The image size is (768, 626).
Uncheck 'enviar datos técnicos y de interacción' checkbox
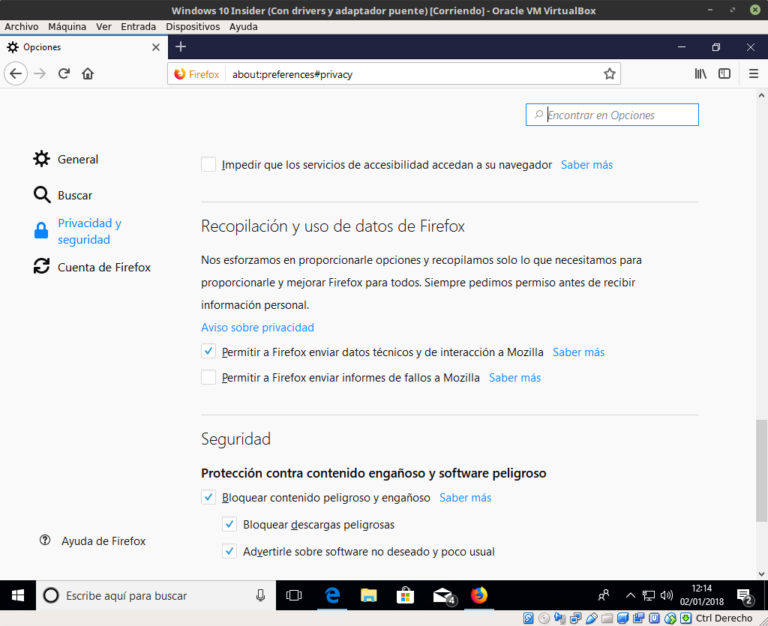tap(208, 351)
